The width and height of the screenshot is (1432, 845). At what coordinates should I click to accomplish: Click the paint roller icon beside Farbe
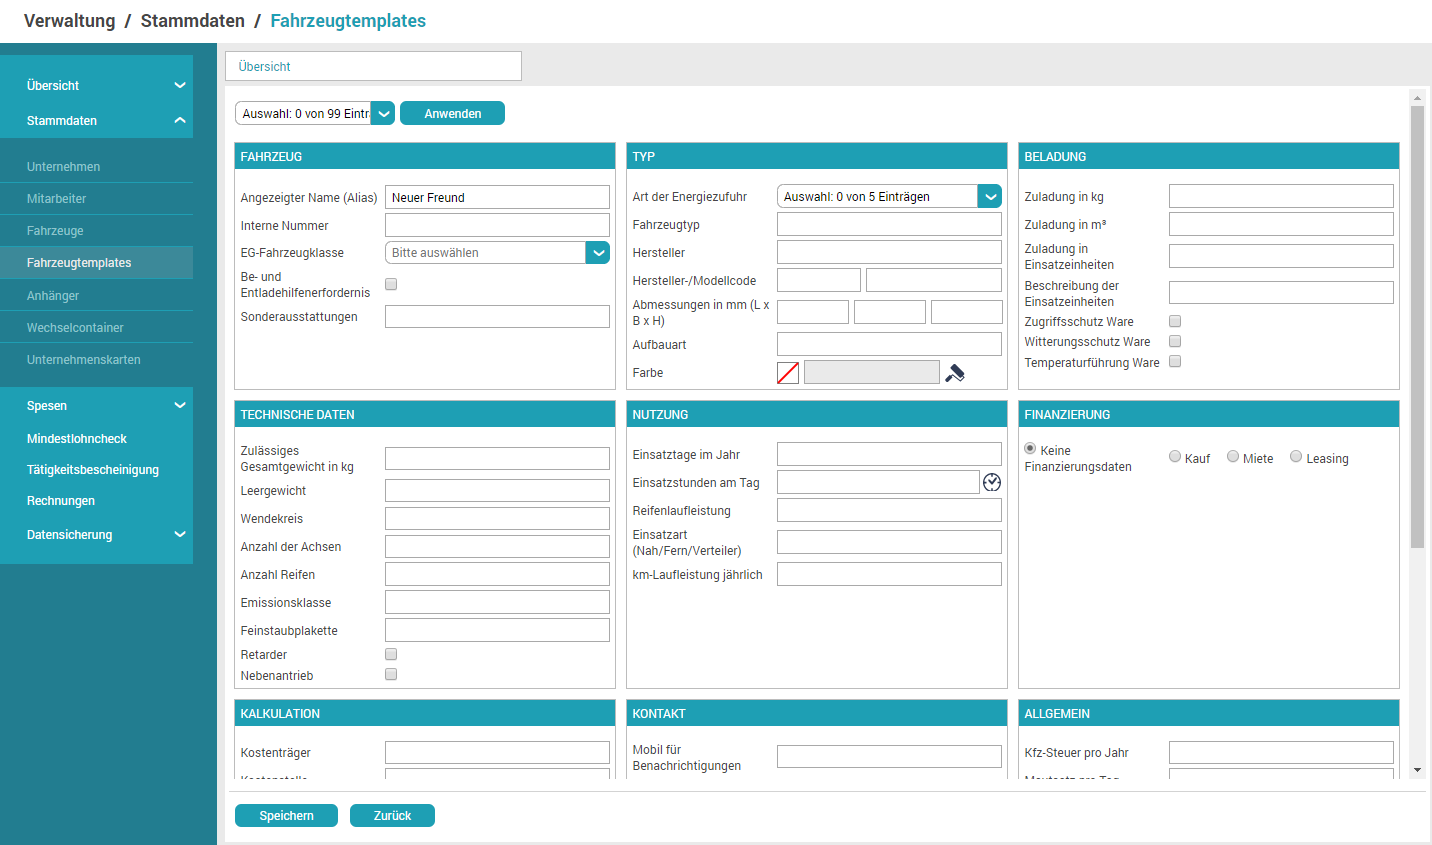click(x=955, y=373)
